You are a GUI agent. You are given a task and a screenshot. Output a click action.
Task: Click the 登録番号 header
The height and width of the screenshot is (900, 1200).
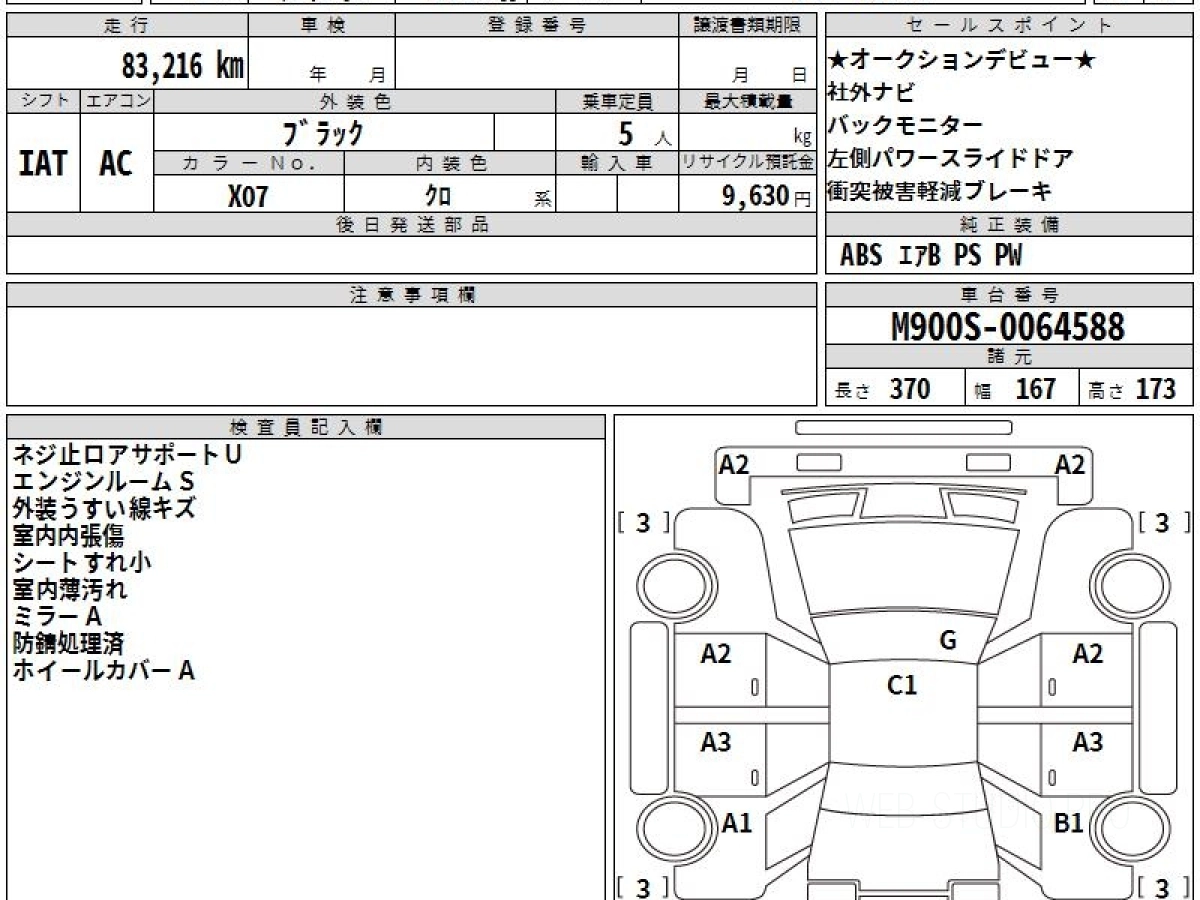[x=537, y=26]
